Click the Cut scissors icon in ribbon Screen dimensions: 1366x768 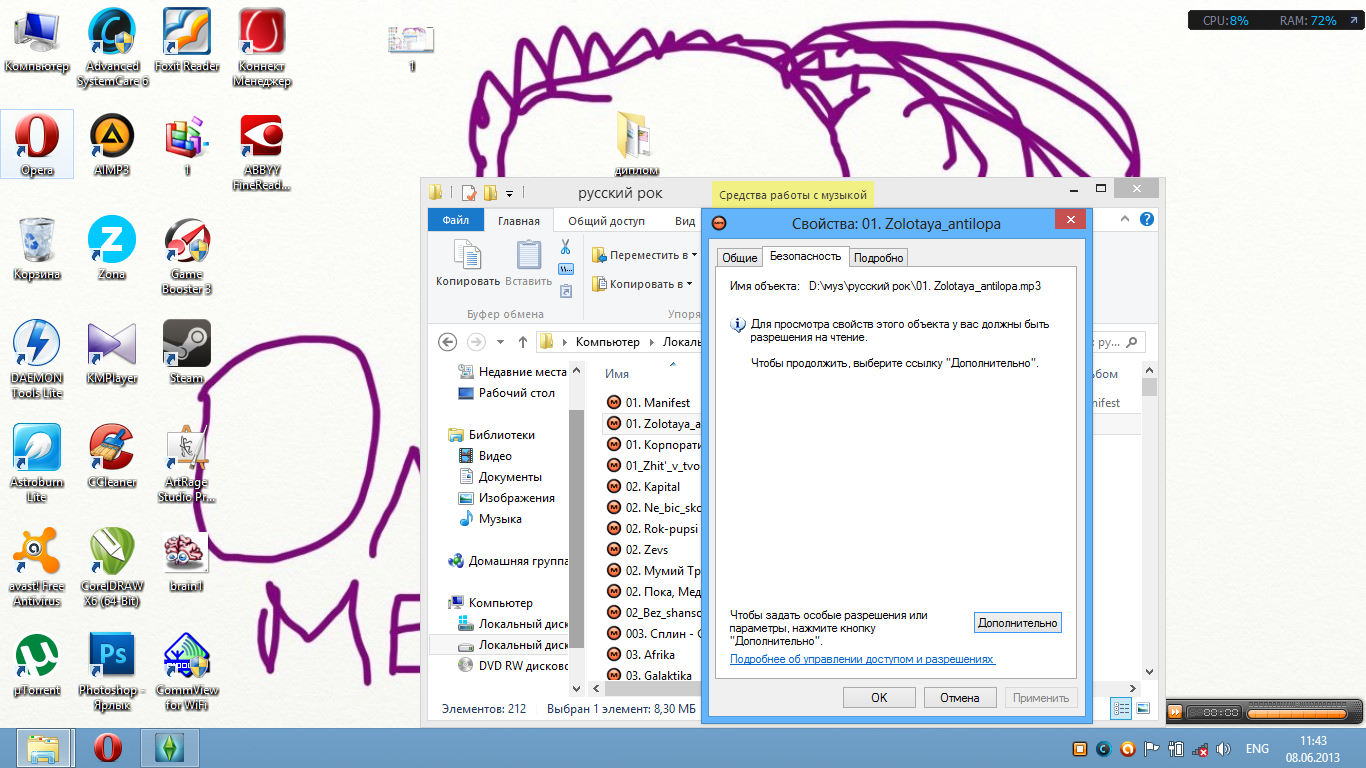point(565,247)
